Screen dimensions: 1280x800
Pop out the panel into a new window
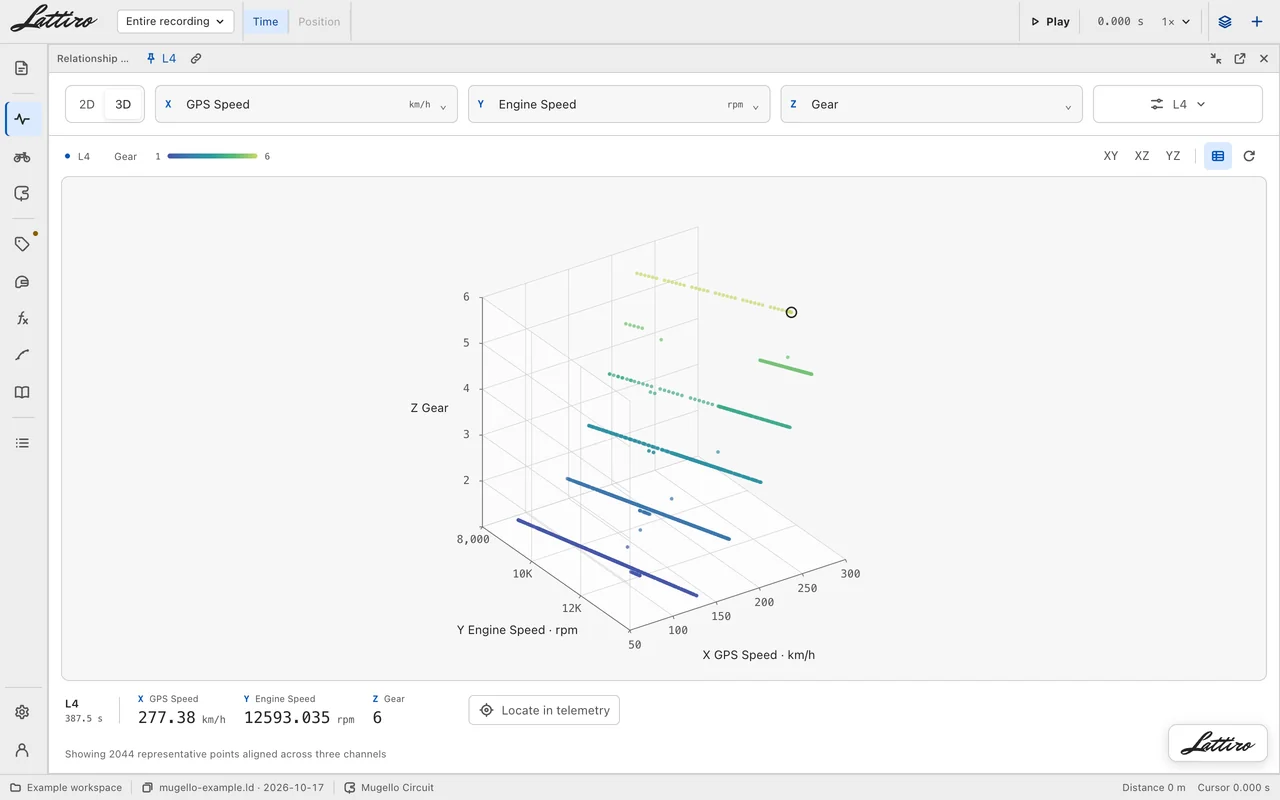(1240, 59)
